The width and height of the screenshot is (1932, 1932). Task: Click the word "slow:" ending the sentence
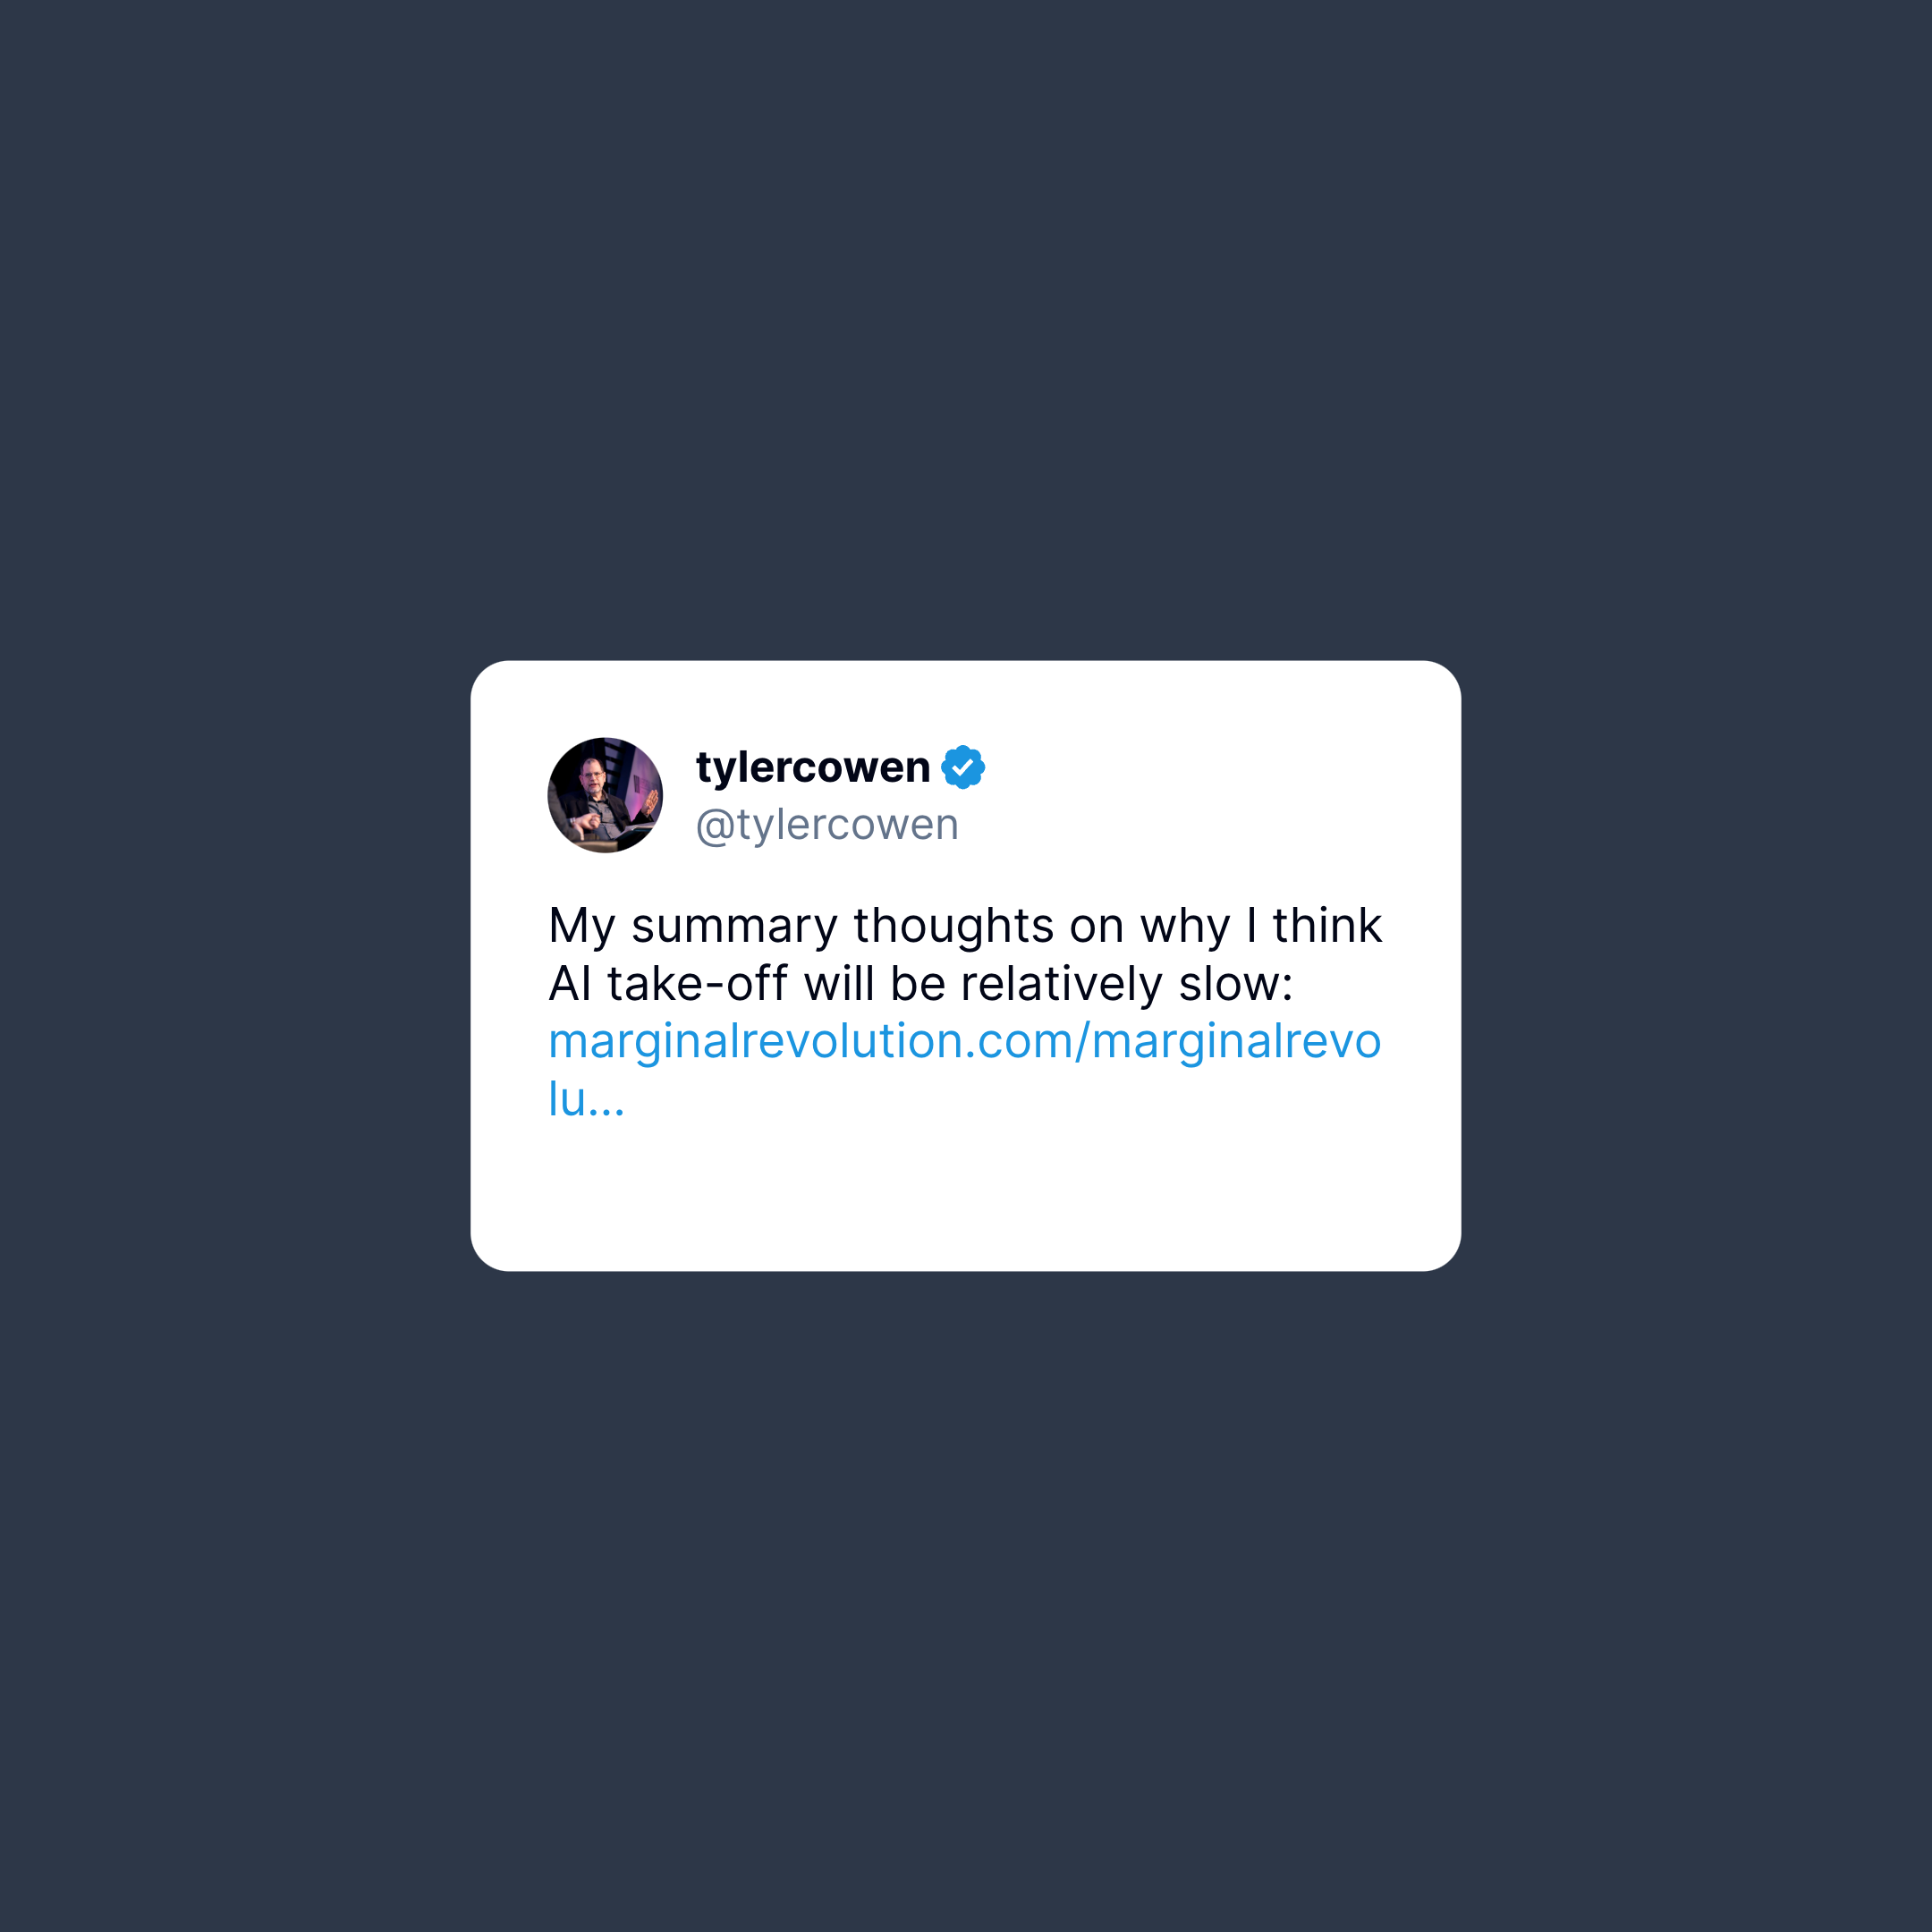tap(1236, 983)
